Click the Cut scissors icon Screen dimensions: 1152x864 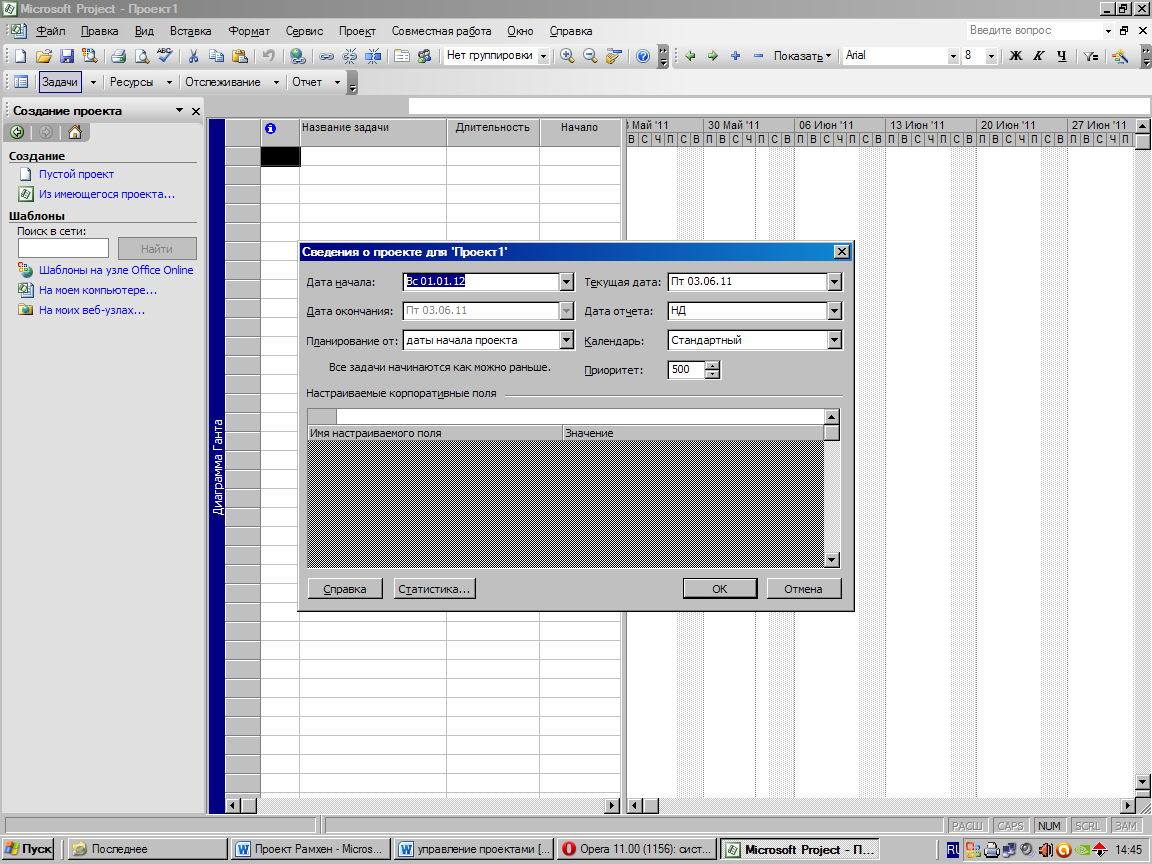point(194,56)
